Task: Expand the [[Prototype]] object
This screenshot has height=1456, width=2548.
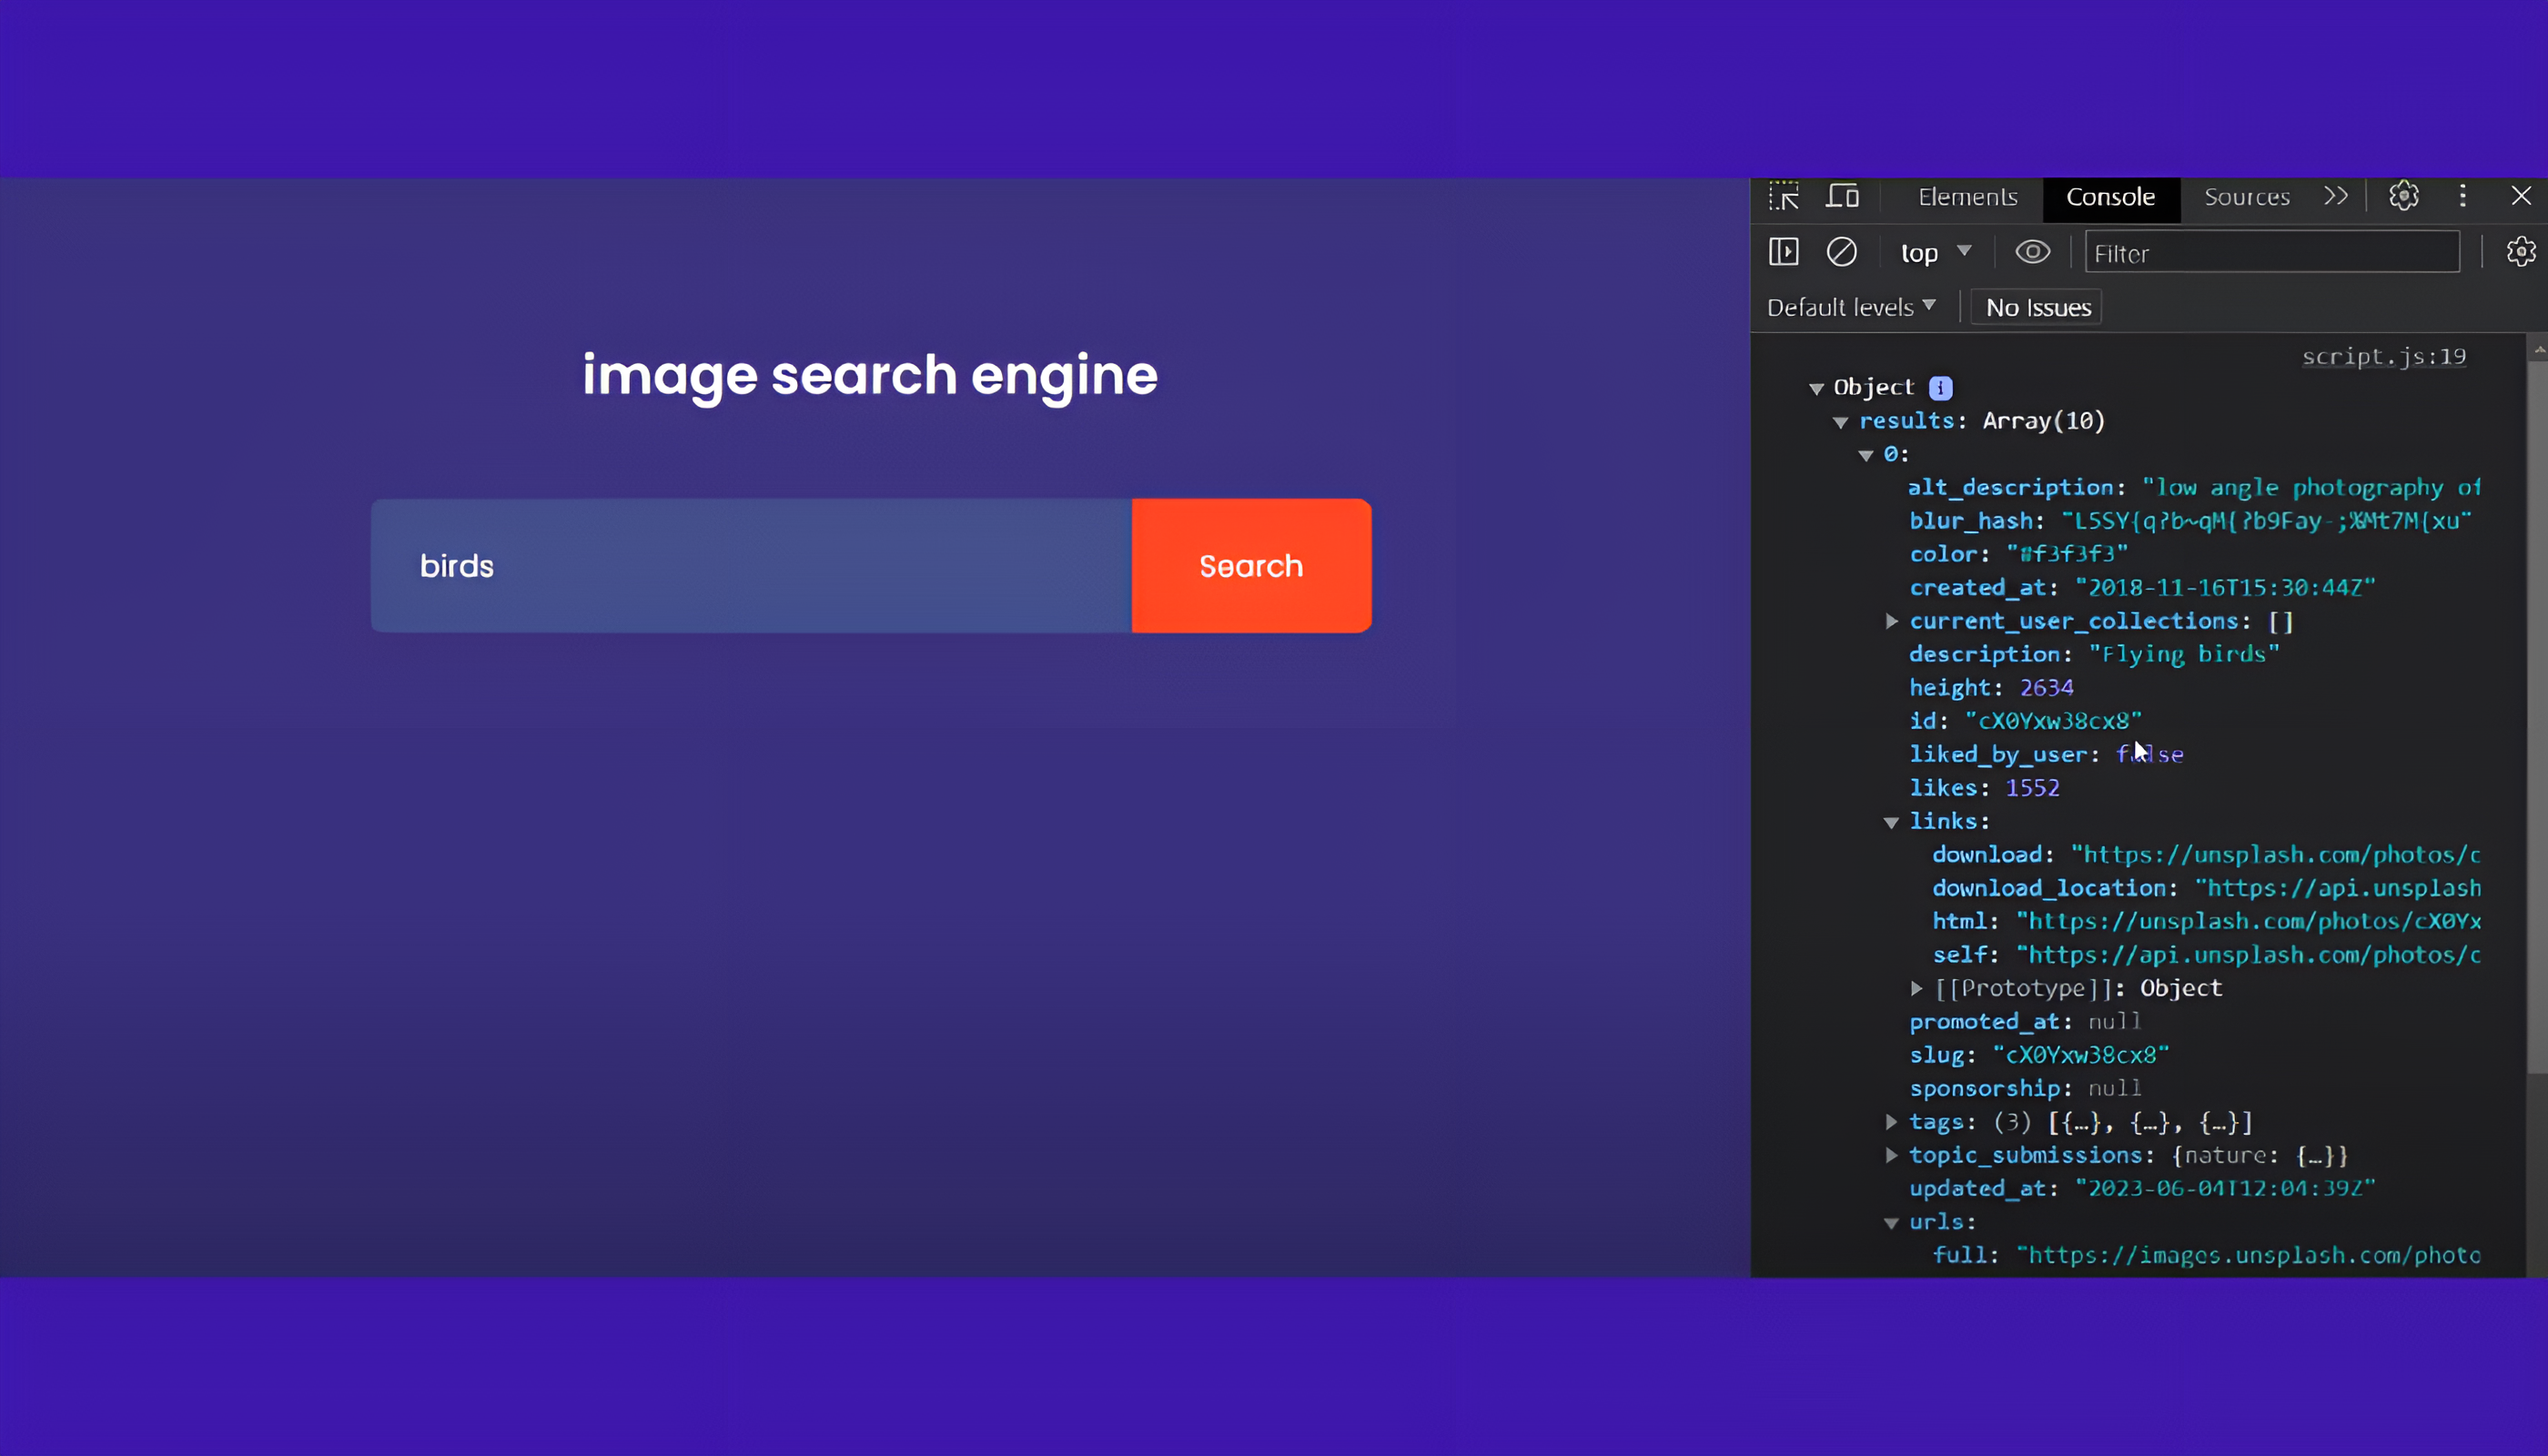Action: click(x=1917, y=988)
